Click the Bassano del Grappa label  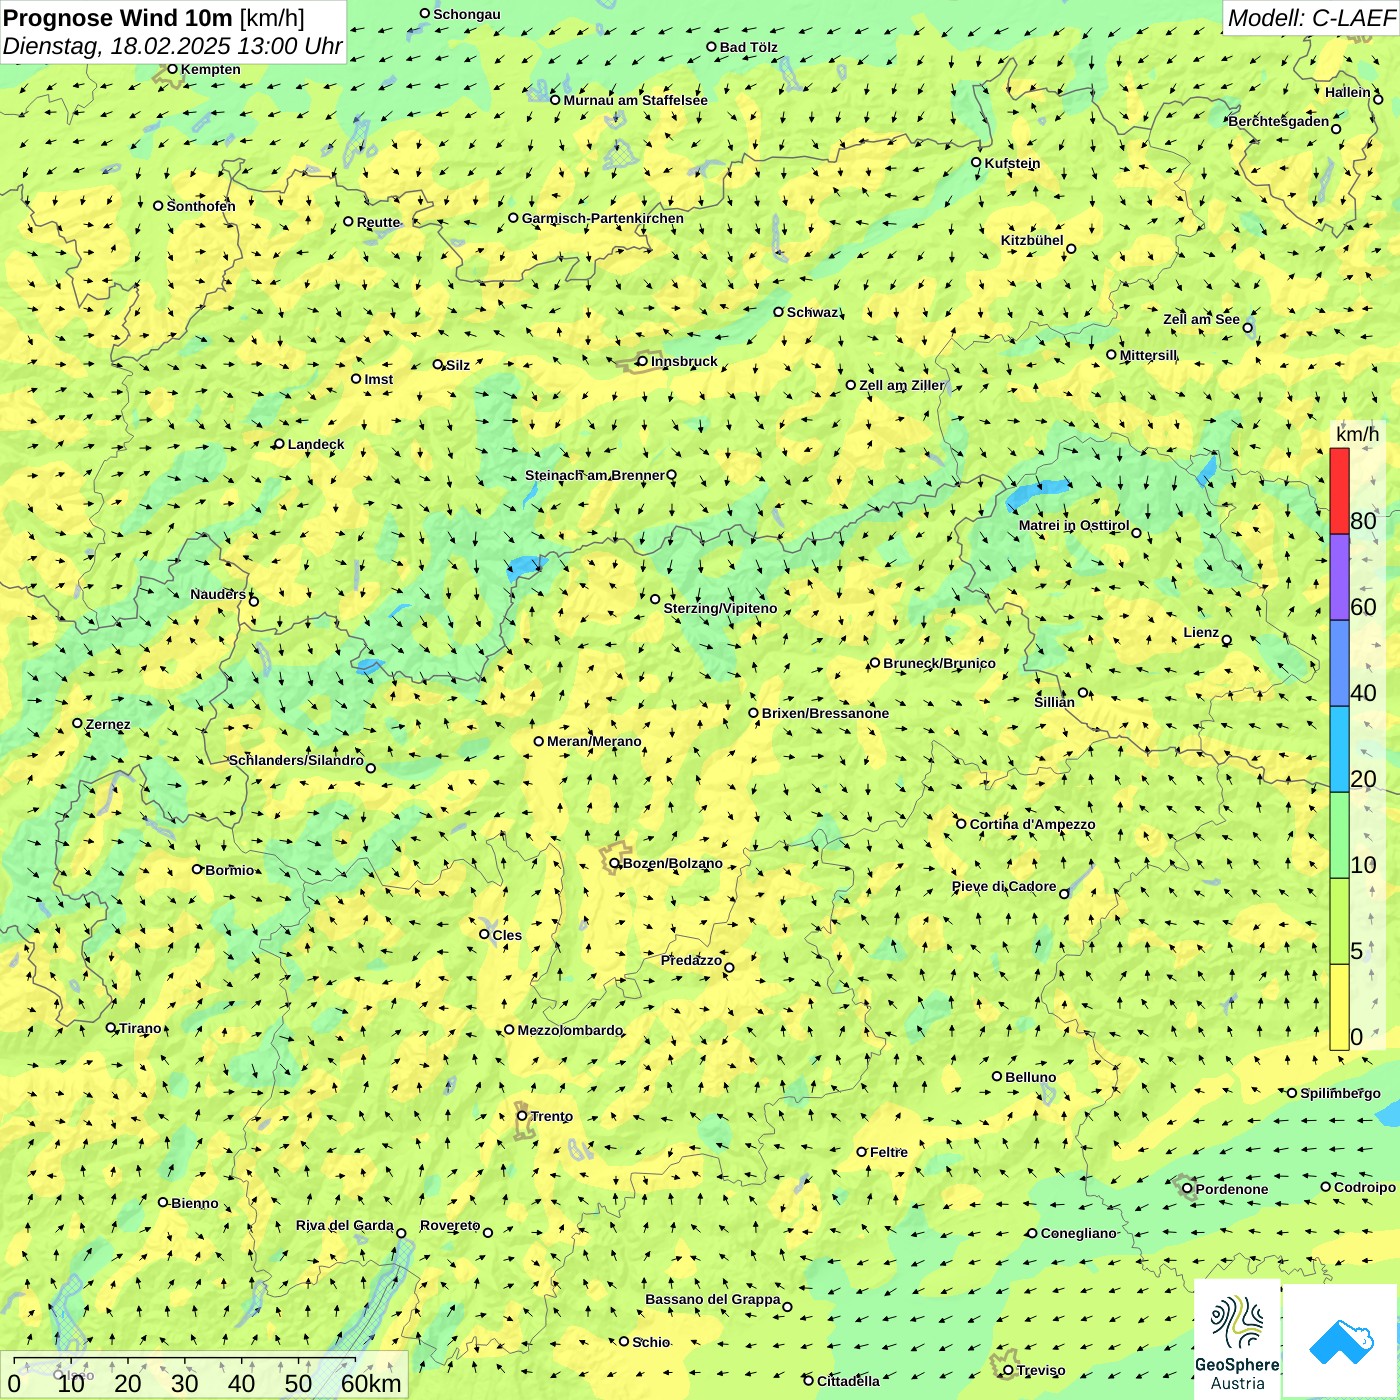(712, 1299)
